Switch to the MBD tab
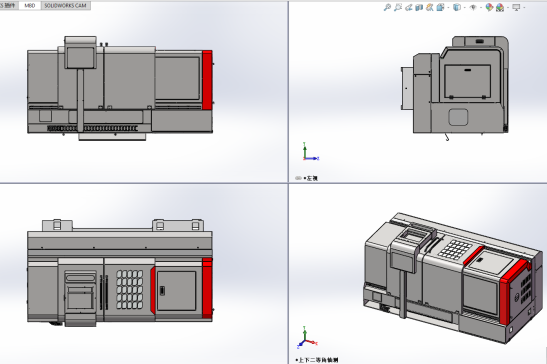 point(30,6)
